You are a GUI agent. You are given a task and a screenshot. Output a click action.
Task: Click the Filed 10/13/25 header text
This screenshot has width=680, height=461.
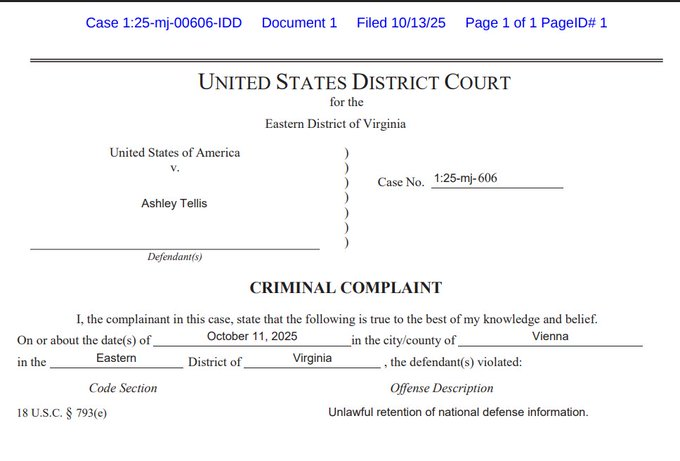coord(401,23)
